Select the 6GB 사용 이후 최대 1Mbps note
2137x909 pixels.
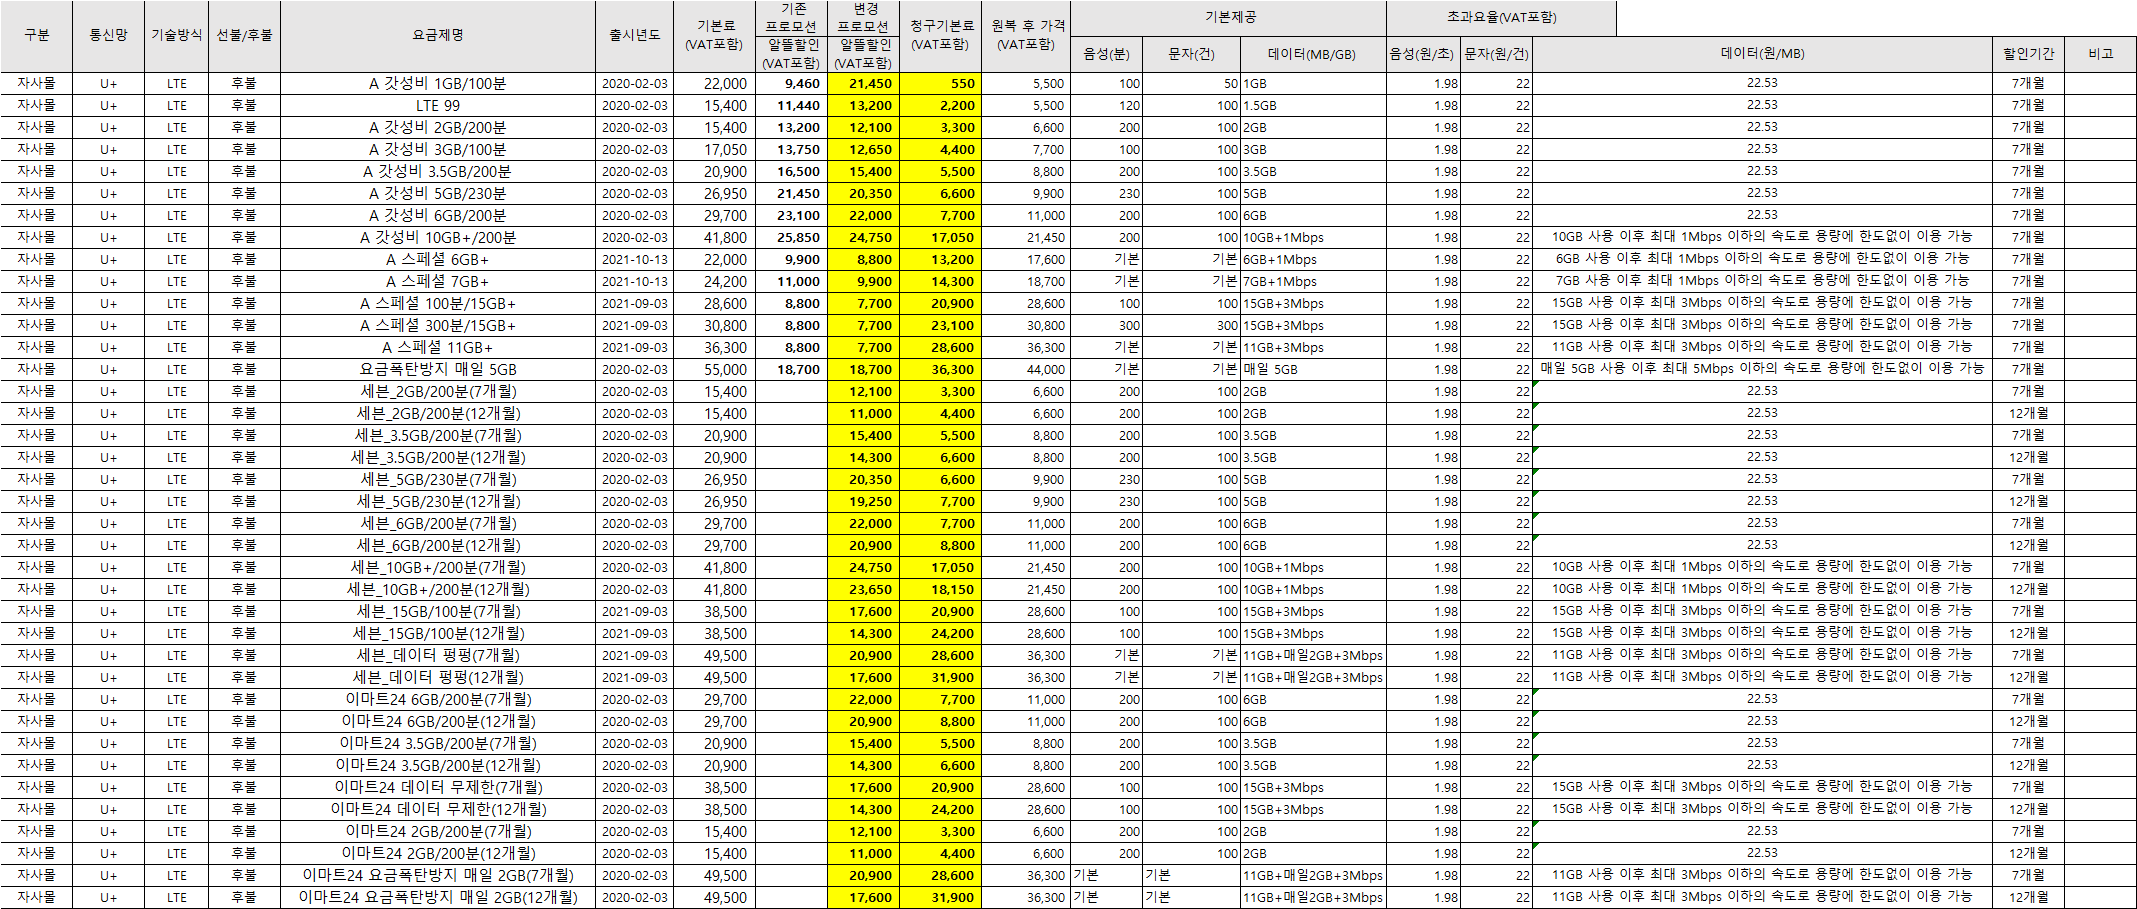1762,259
